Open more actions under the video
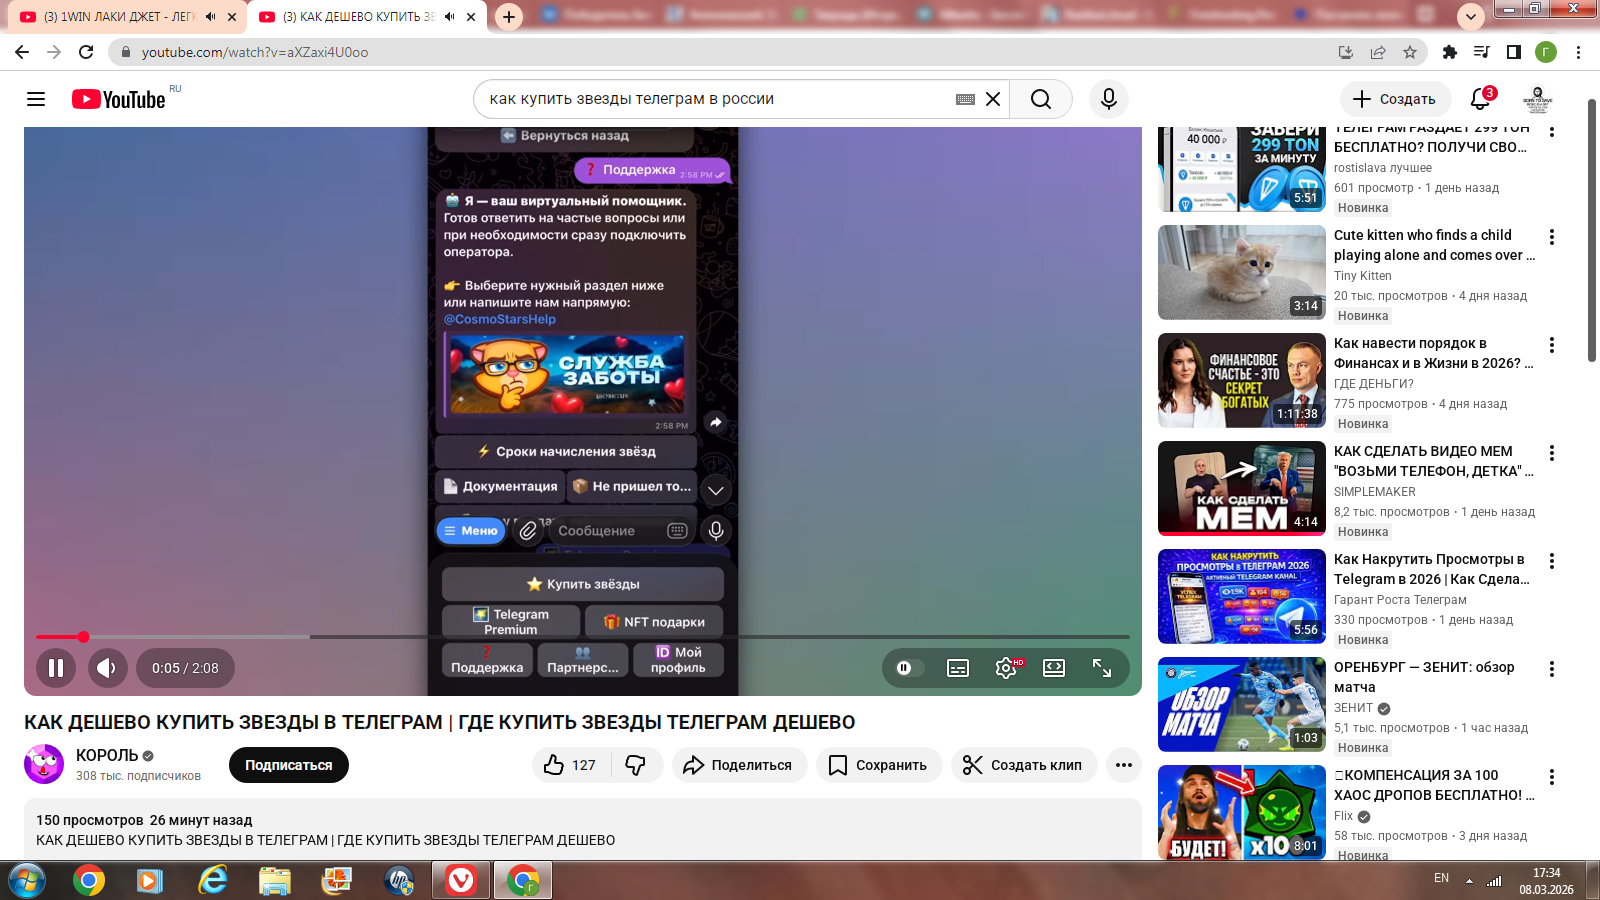 pyautogui.click(x=1124, y=765)
